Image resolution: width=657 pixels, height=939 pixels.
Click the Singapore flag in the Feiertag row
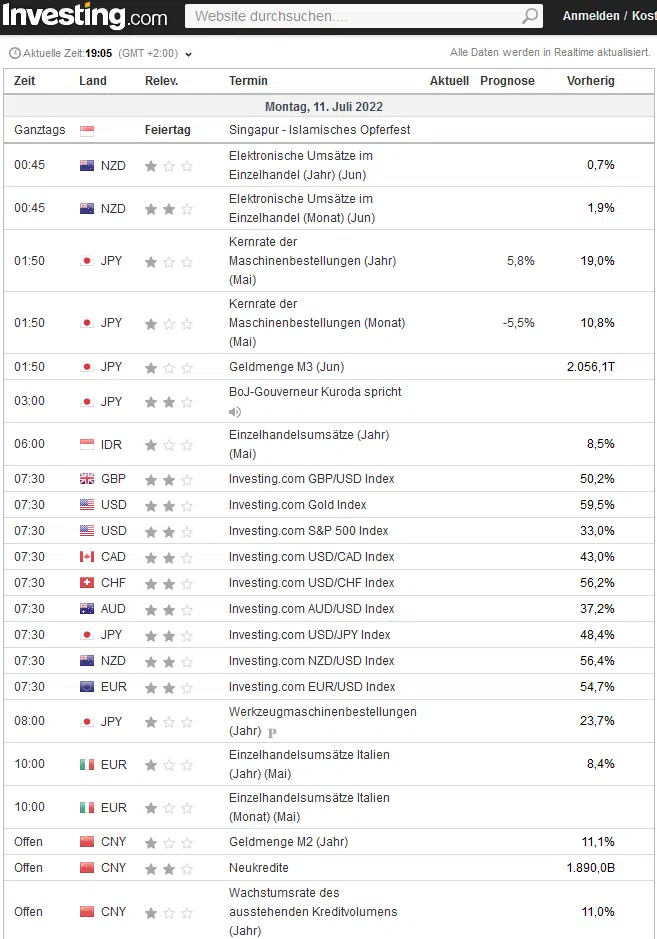[87, 131]
